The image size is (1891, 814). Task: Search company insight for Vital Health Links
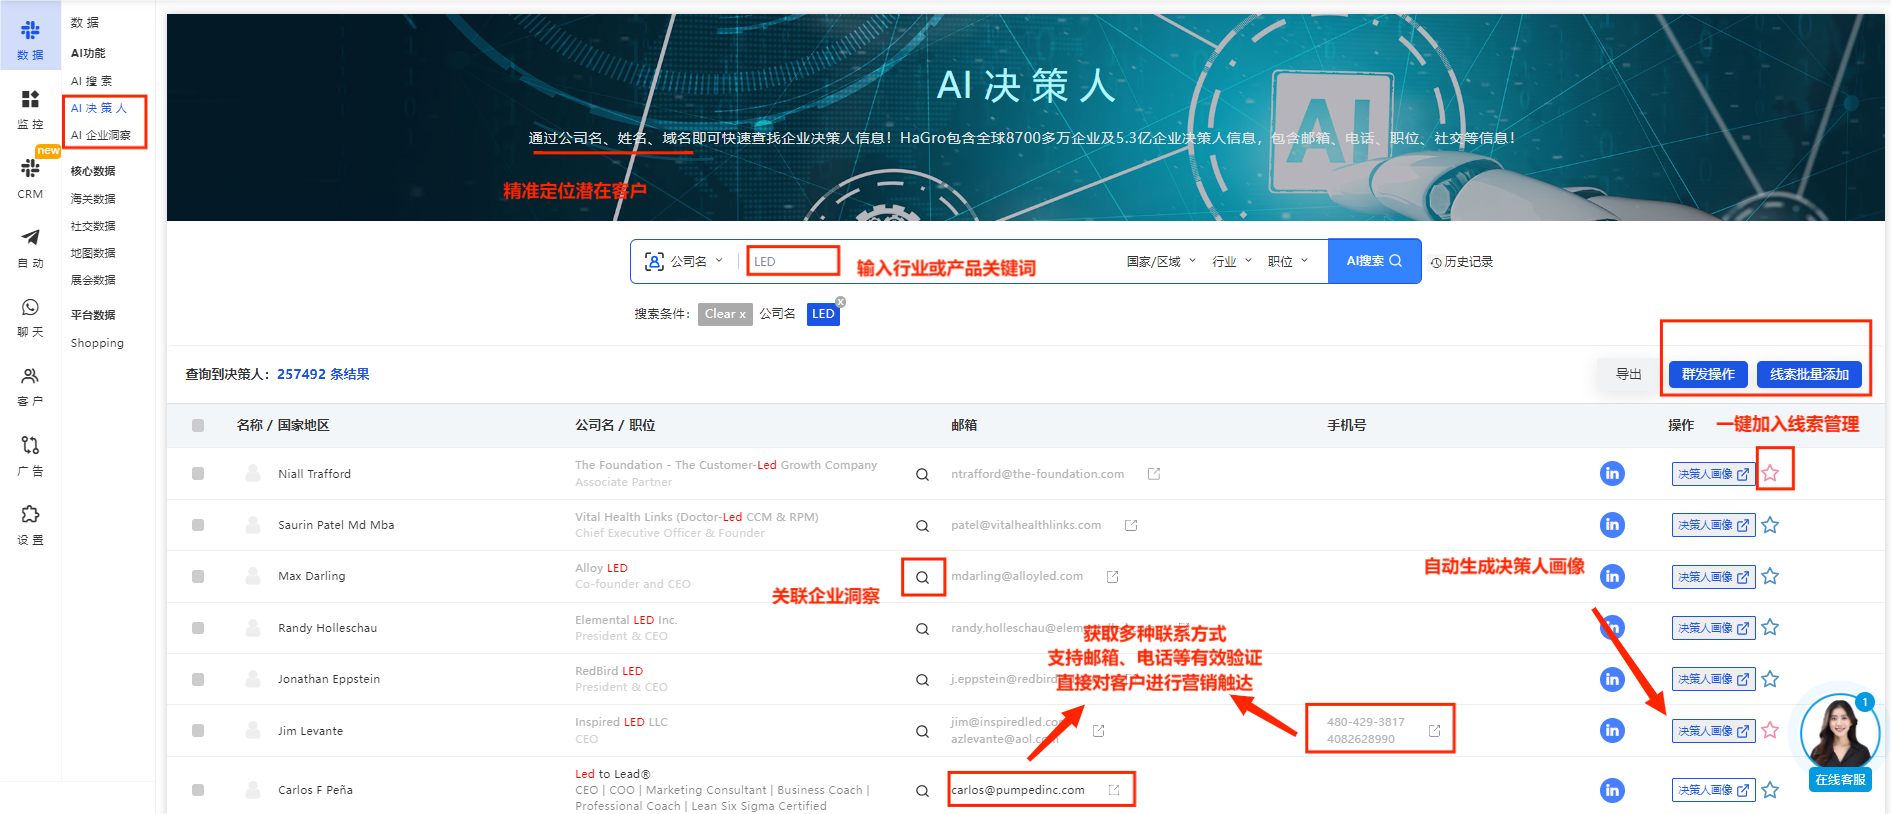(x=922, y=525)
